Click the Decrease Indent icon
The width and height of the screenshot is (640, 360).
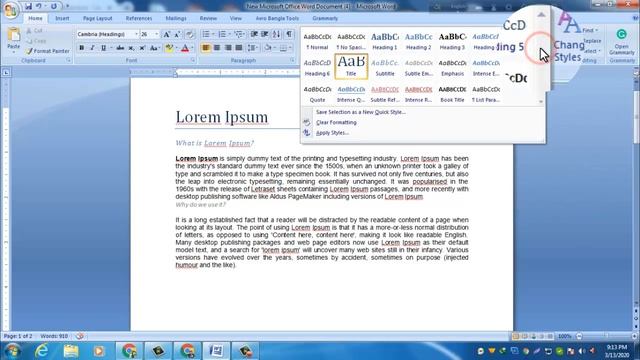point(254,34)
